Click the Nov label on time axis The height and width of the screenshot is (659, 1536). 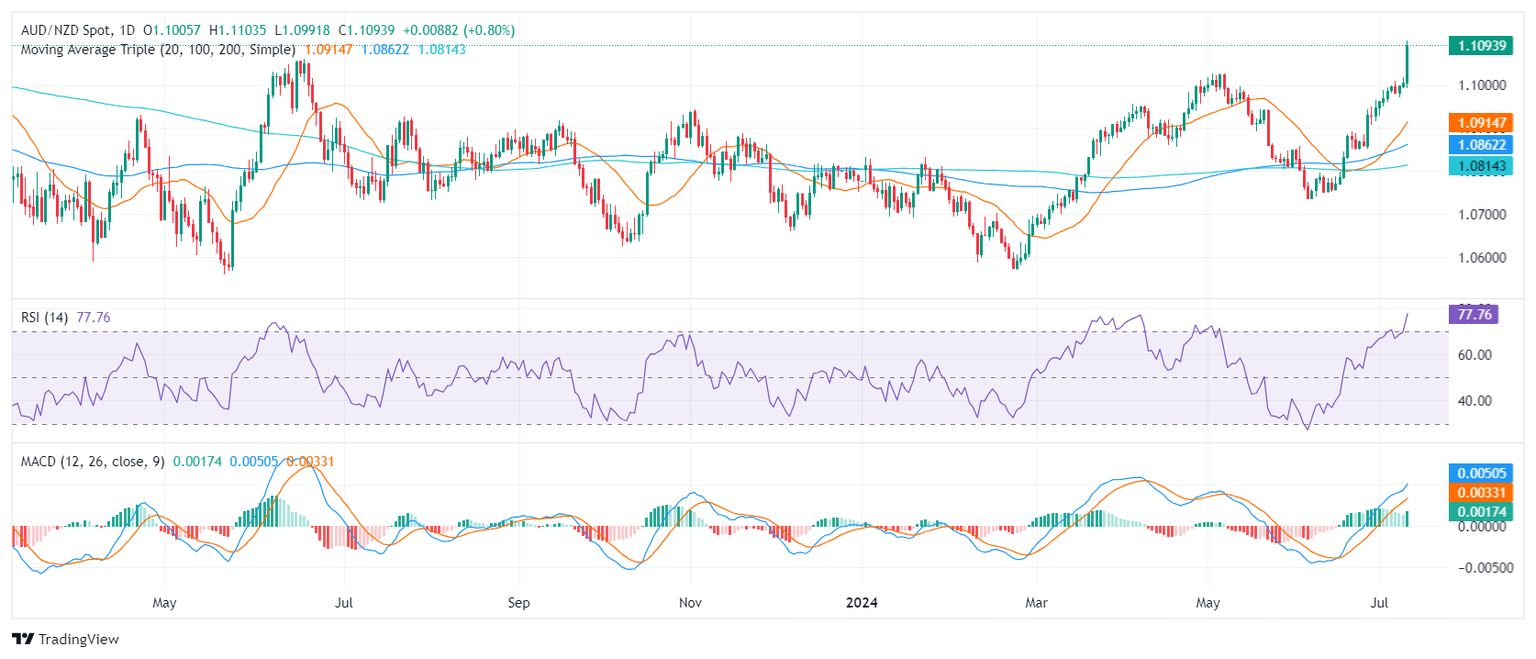coord(690,603)
